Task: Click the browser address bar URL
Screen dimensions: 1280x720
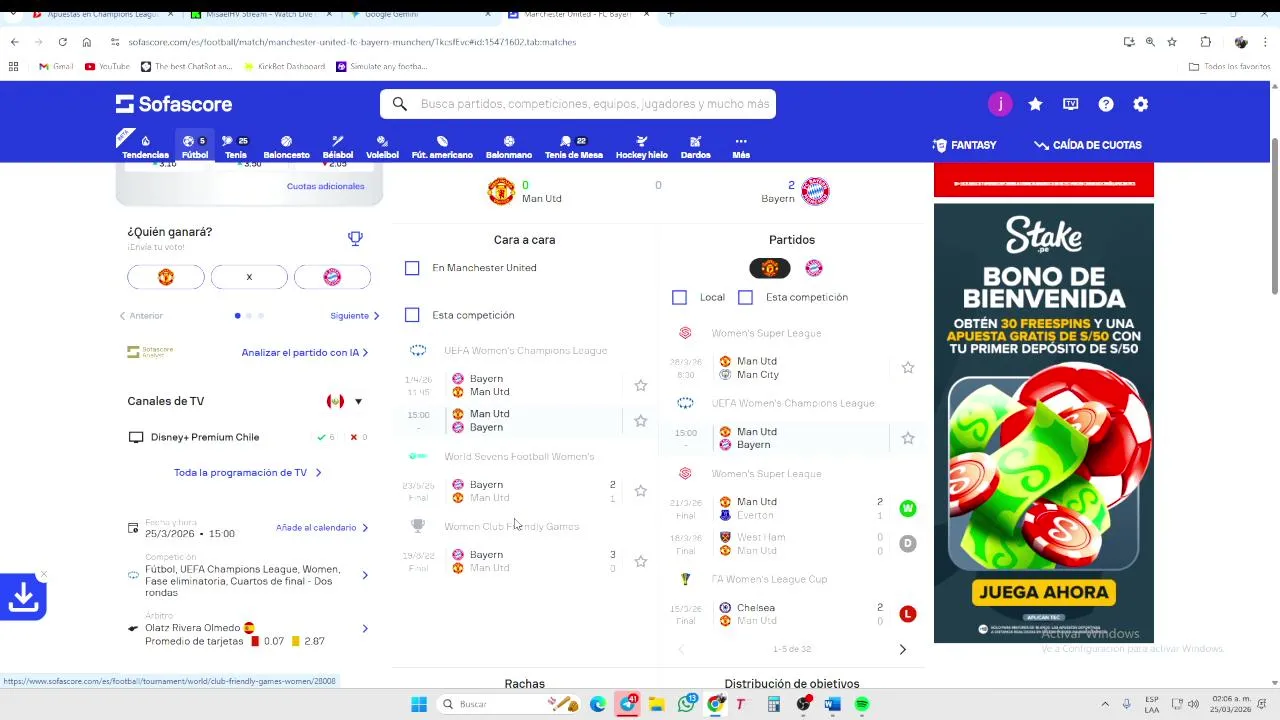Action: pyautogui.click(x=352, y=42)
